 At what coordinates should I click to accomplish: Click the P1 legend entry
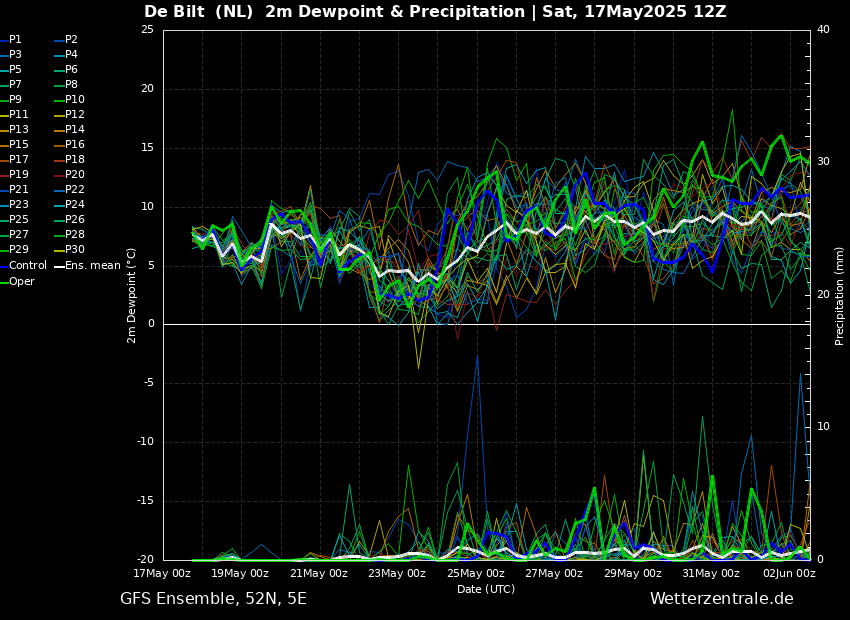tap(15, 40)
